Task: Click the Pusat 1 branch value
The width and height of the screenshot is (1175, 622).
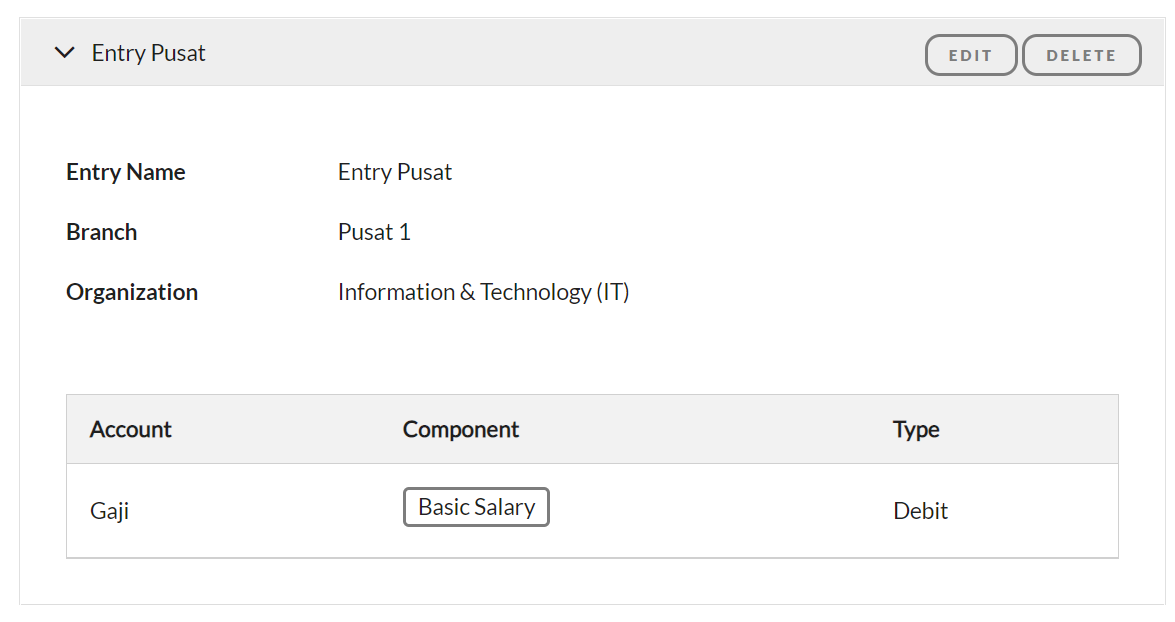Action: tap(374, 232)
